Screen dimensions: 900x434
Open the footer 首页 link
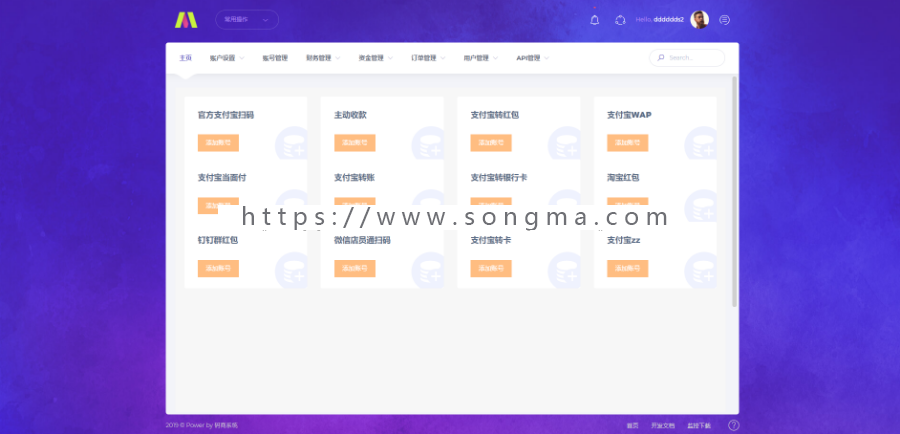(x=633, y=426)
